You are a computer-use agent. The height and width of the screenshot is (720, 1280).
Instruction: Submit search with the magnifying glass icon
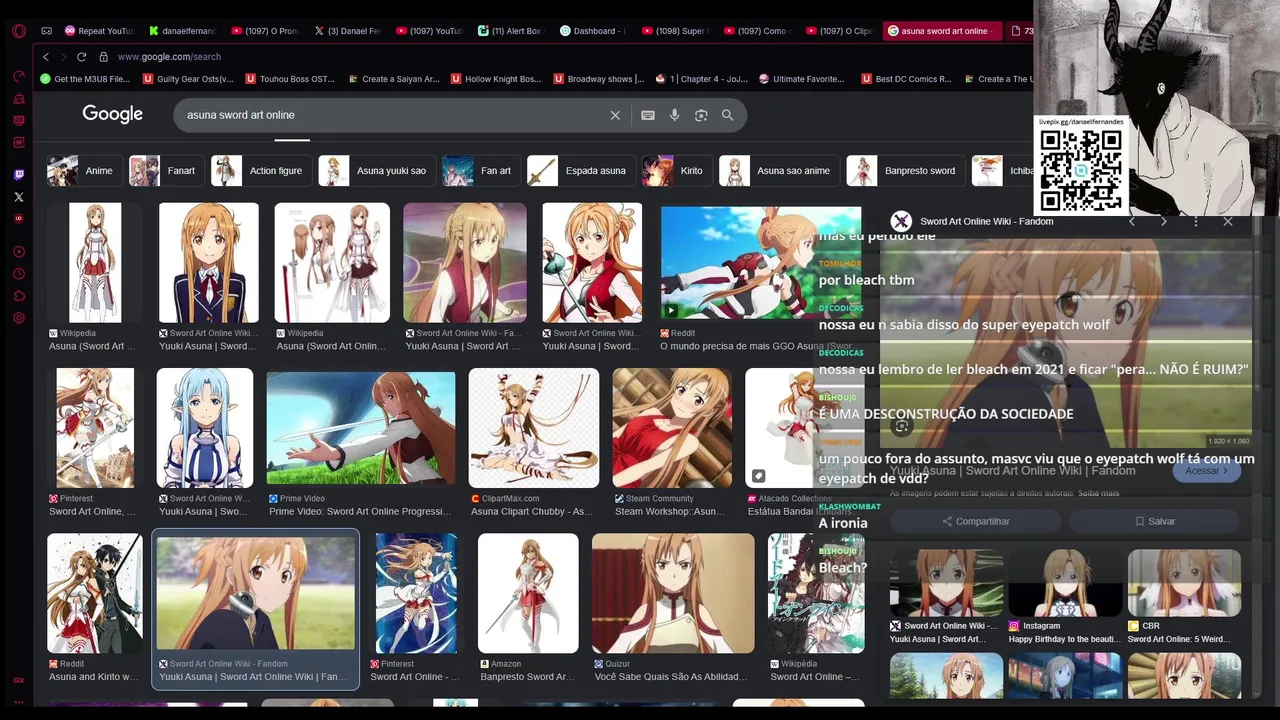[x=728, y=115]
